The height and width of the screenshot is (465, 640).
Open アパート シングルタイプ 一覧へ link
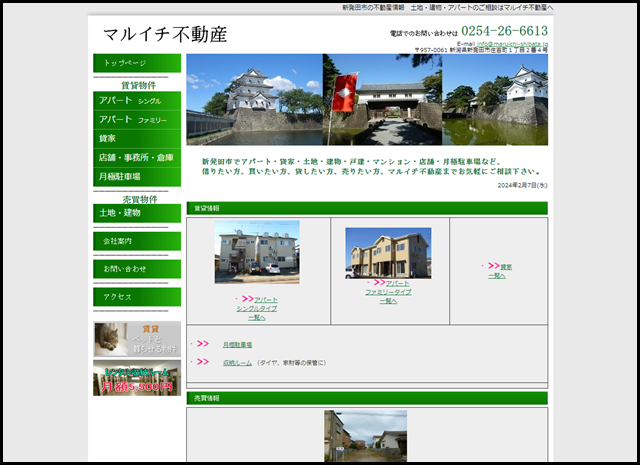[x=257, y=309]
